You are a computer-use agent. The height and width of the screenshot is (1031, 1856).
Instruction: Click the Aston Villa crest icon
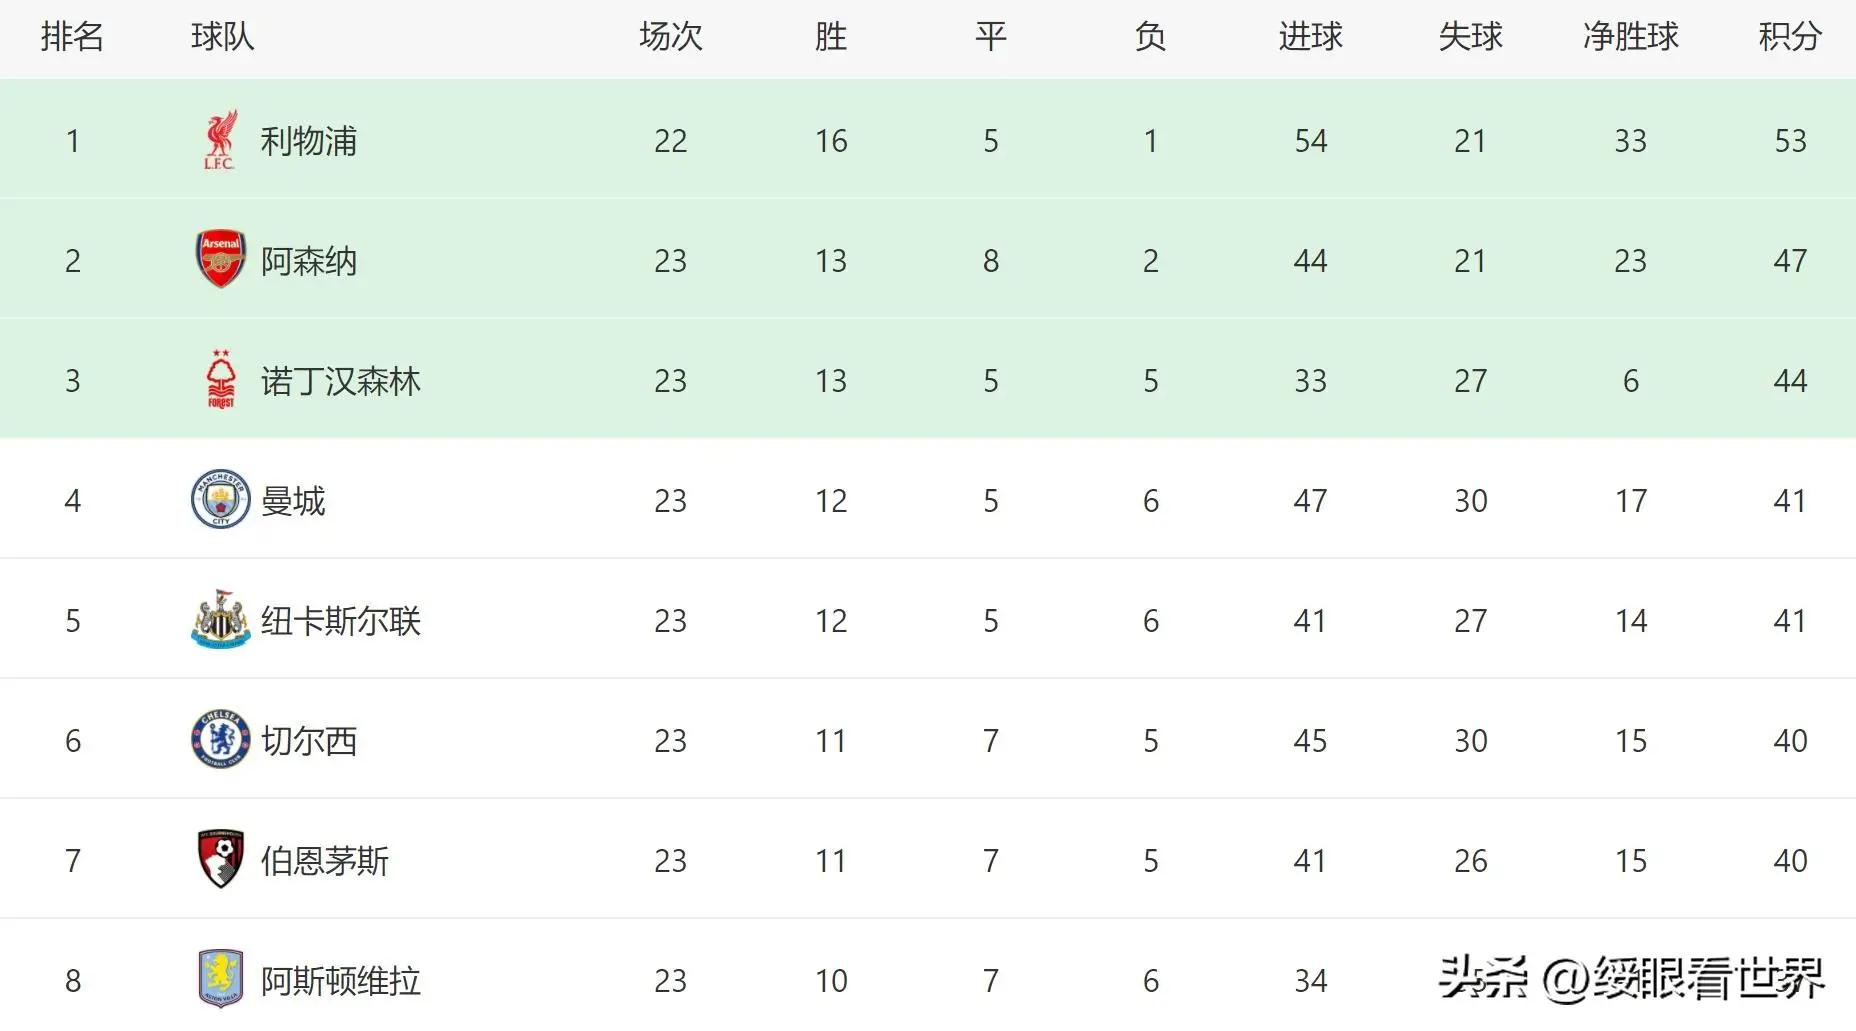point(220,979)
